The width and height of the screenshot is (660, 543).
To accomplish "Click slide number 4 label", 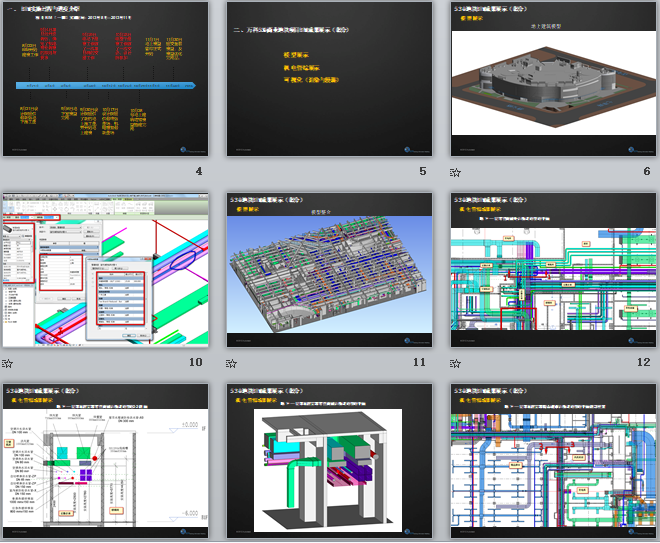I will [199, 172].
